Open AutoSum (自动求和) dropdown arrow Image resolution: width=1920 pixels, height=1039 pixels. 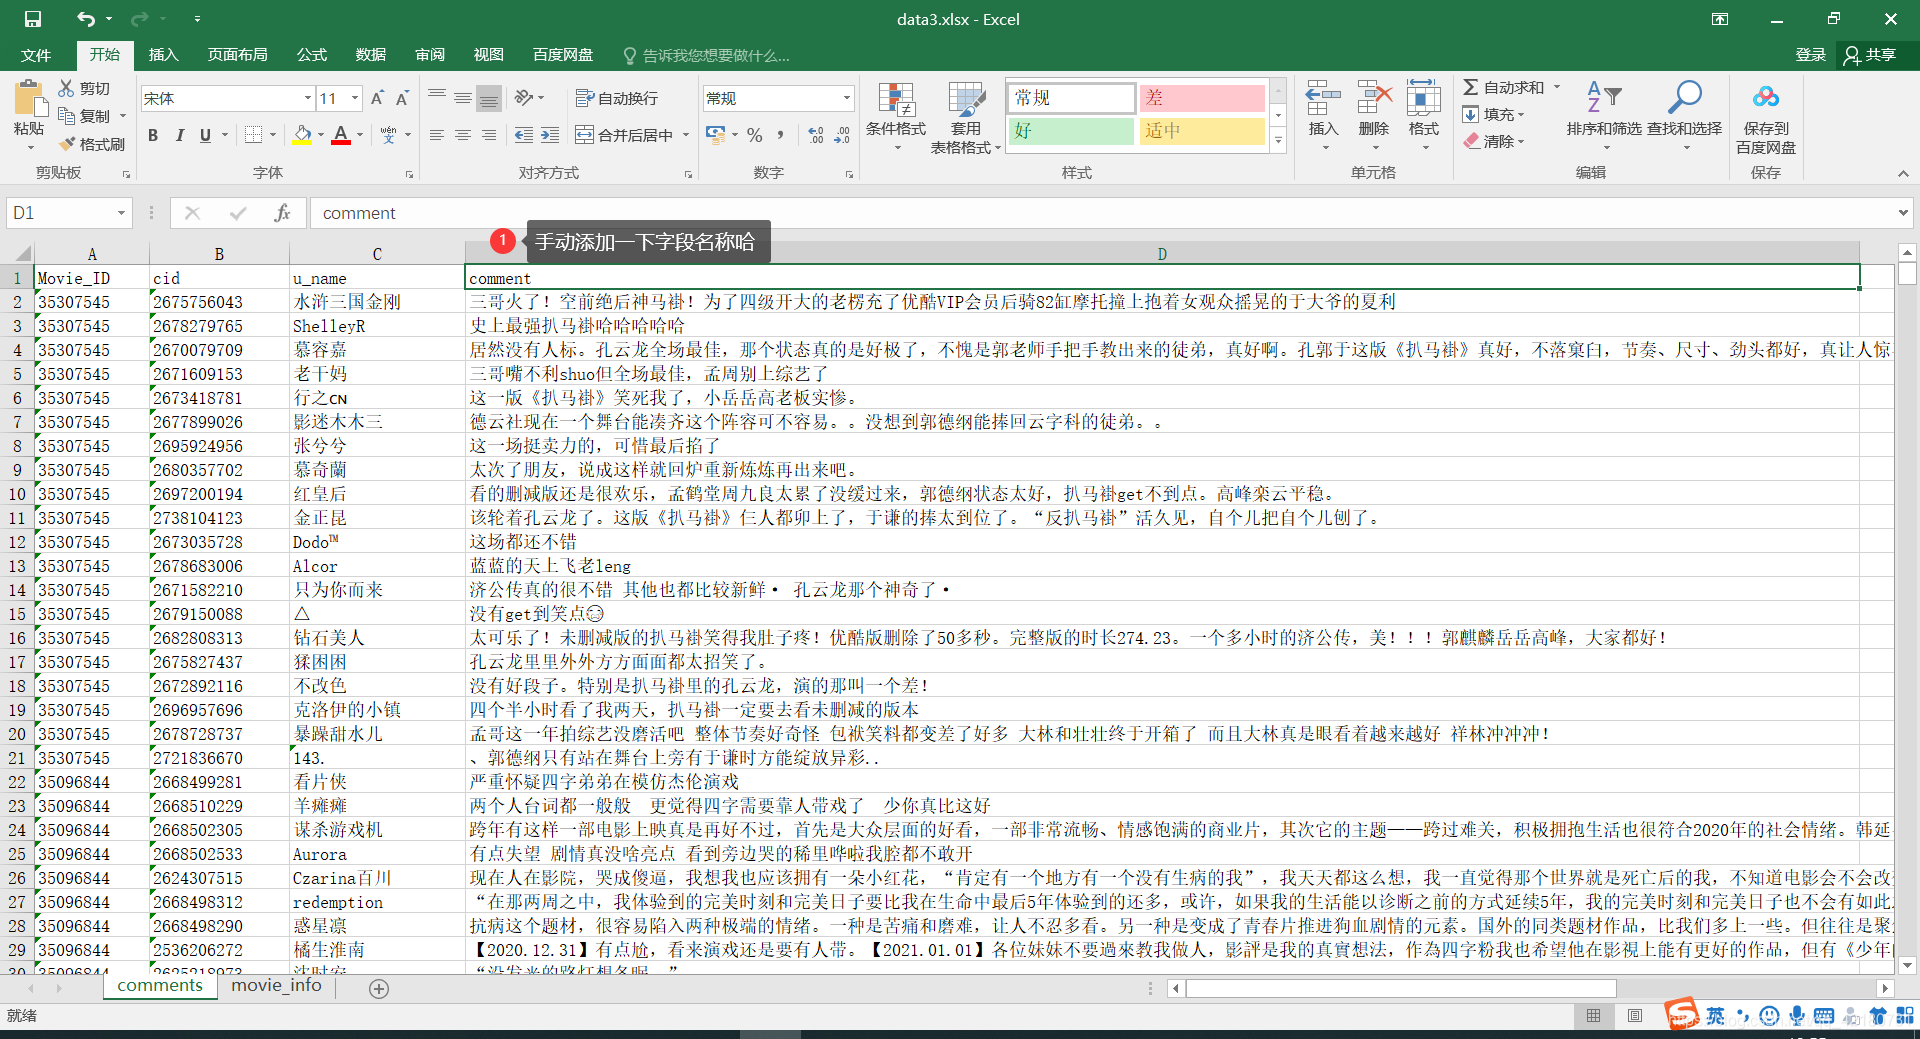click(1557, 88)
